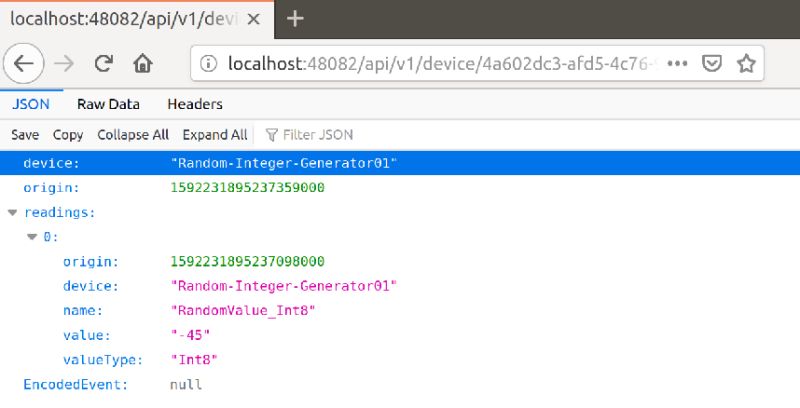
Task: Click the forward navigation arrow
Action: click(65, 64)
